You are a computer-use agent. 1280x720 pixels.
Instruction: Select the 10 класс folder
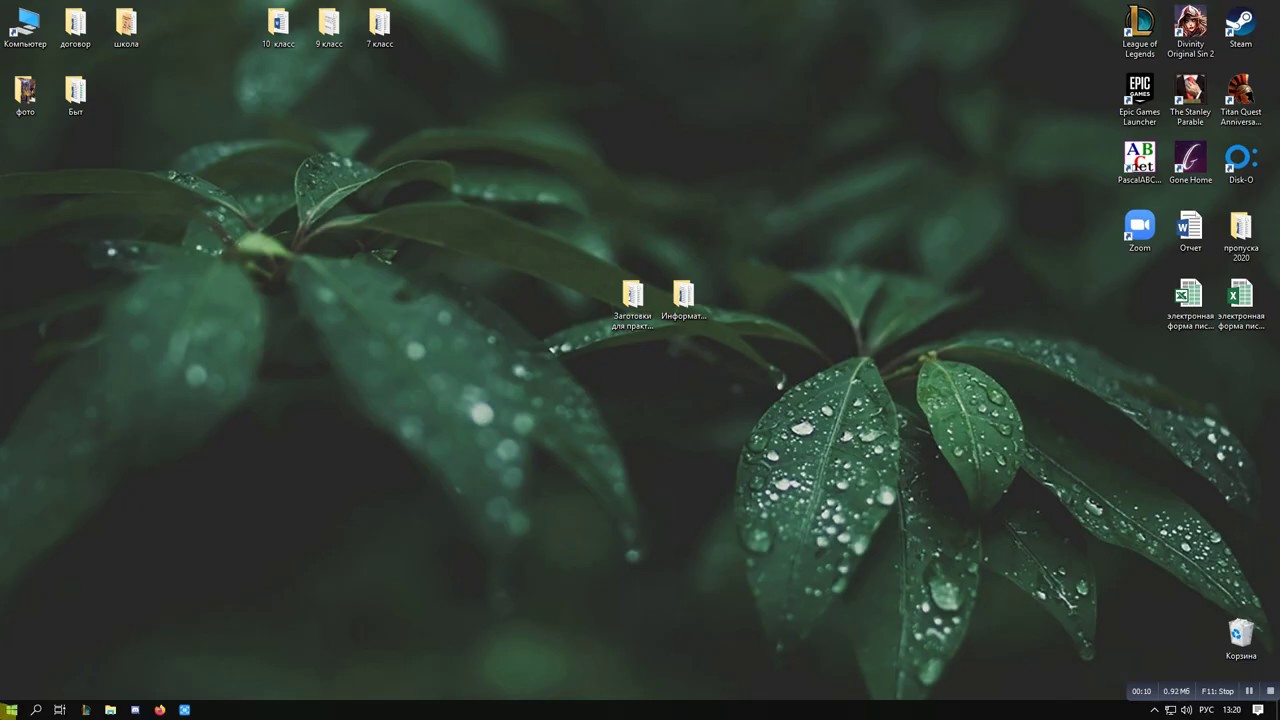click(278, 29)
